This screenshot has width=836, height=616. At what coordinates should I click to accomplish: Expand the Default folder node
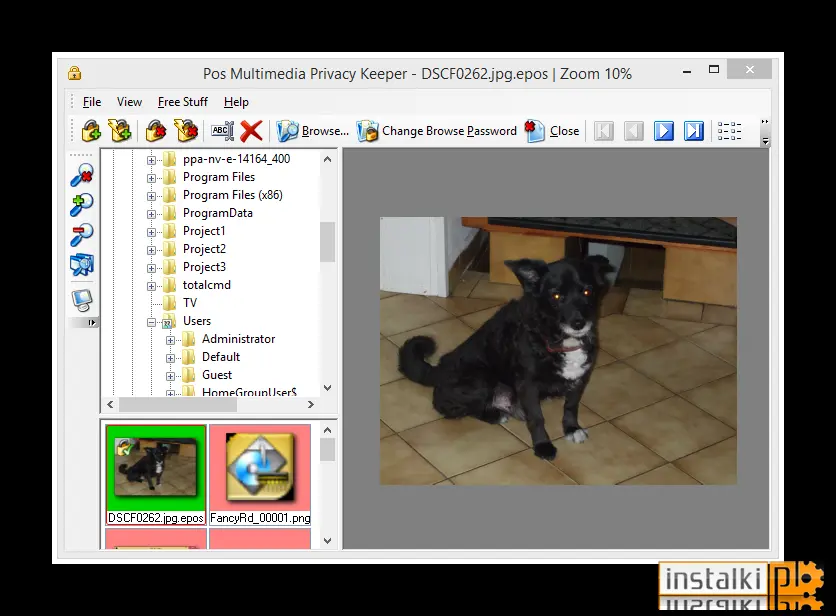(170, 358)
